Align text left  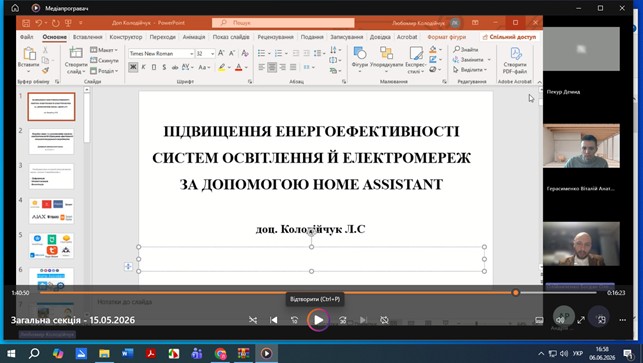262,67
